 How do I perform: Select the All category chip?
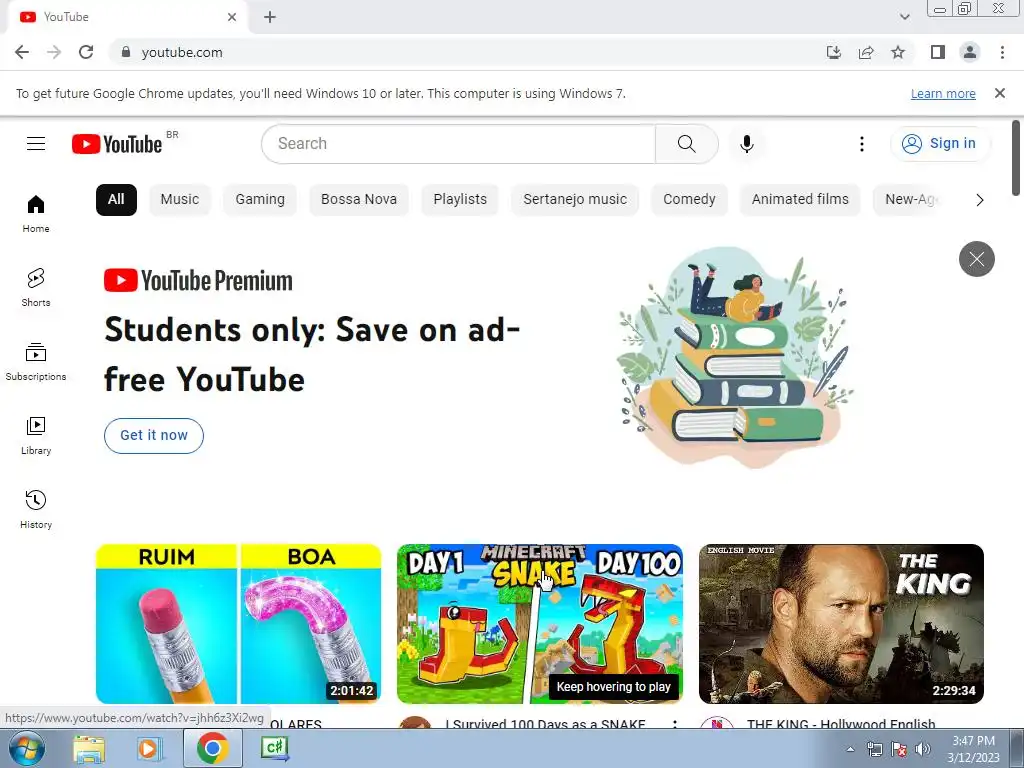click(x=116, y=200)
